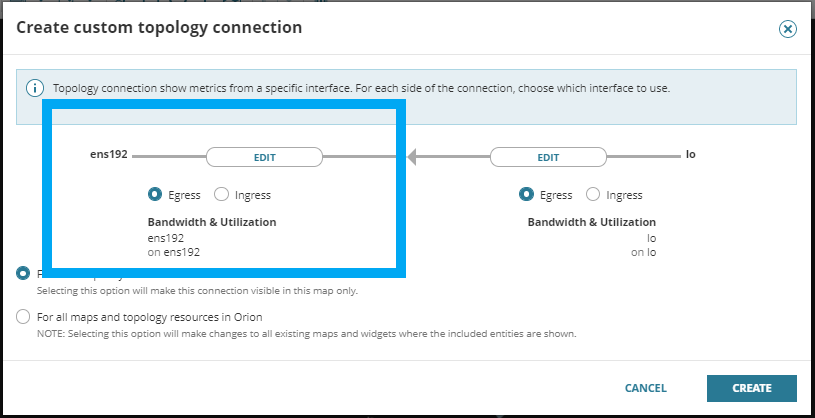Click left Bandwidth & Utilization heading
This screenshot has height=418, width=815.
click(x=212, y=222)
